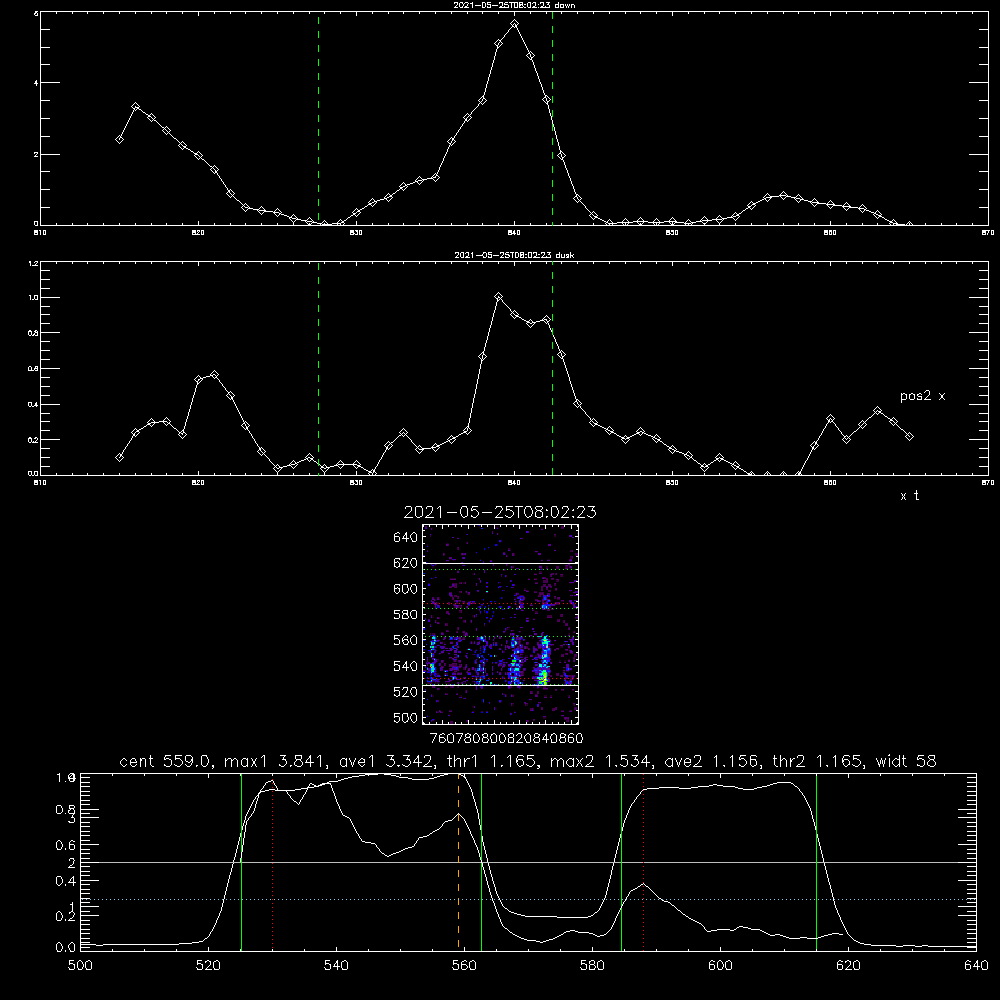Click the "0.0" y-axis label of bottom plot
The image size is (1000, 1000).
pos(66,947)
